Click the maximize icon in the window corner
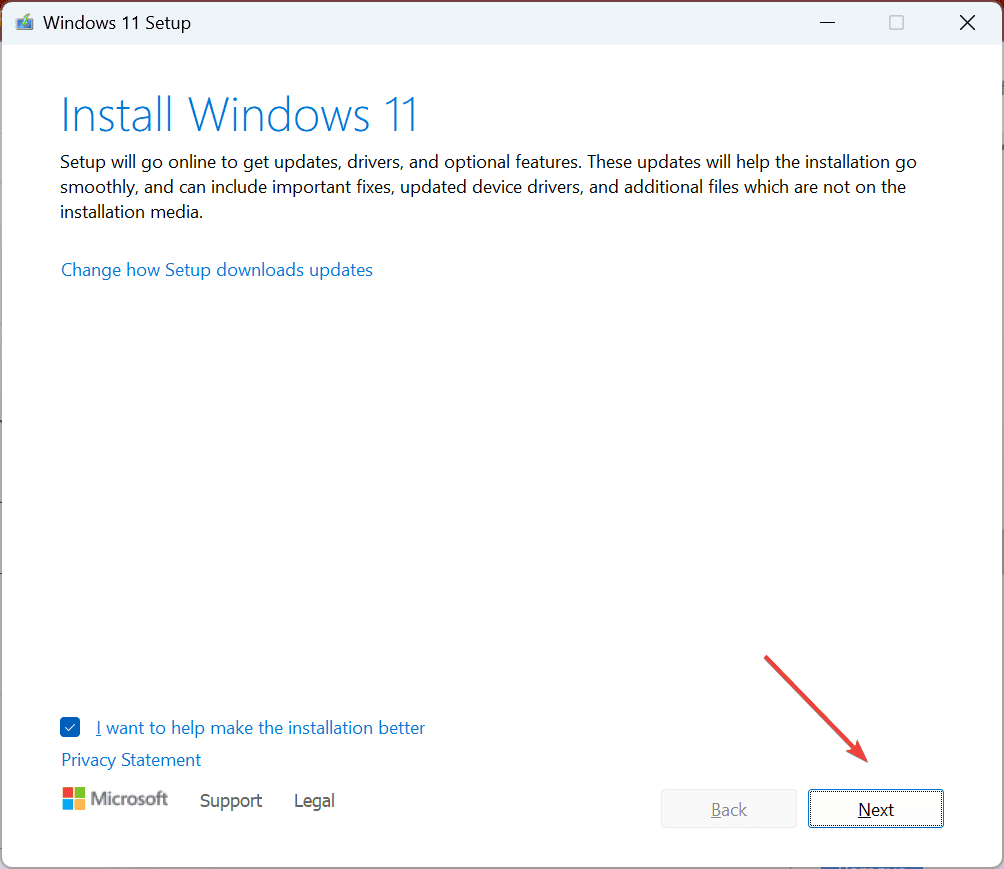Screen dimensions: 1004x869 pyautogui.click(x=896, y=22)
